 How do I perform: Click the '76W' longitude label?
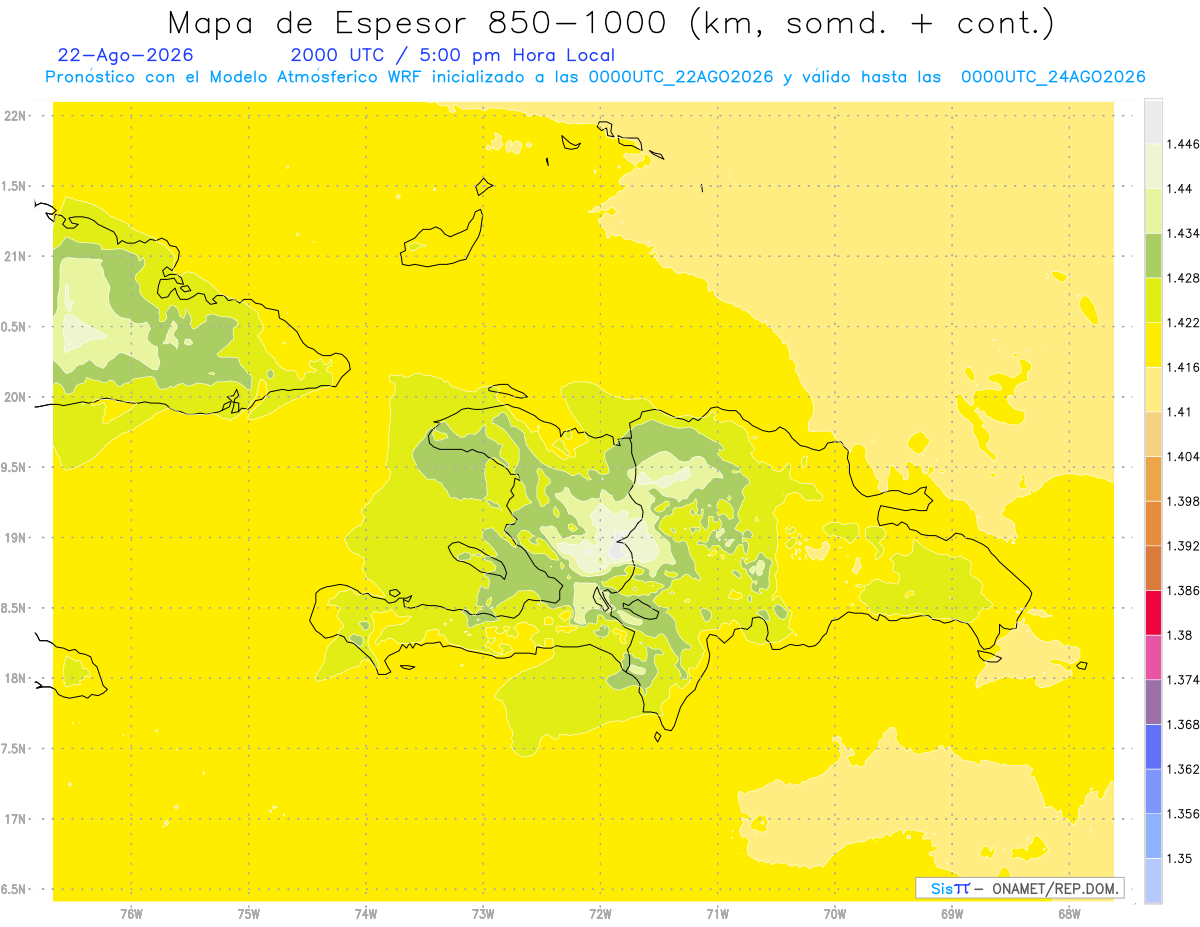click(x=131, y=914)
